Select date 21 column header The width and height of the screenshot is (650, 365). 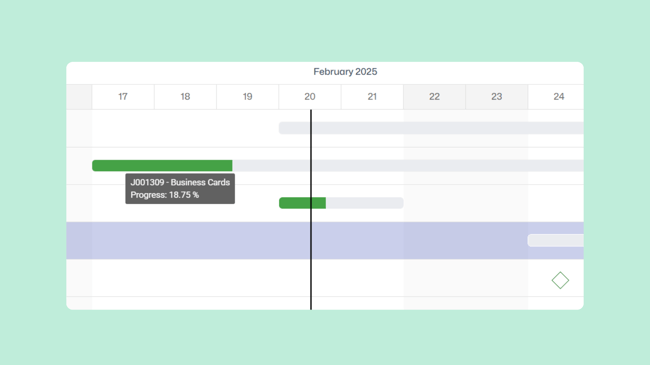tap(372, 97)
